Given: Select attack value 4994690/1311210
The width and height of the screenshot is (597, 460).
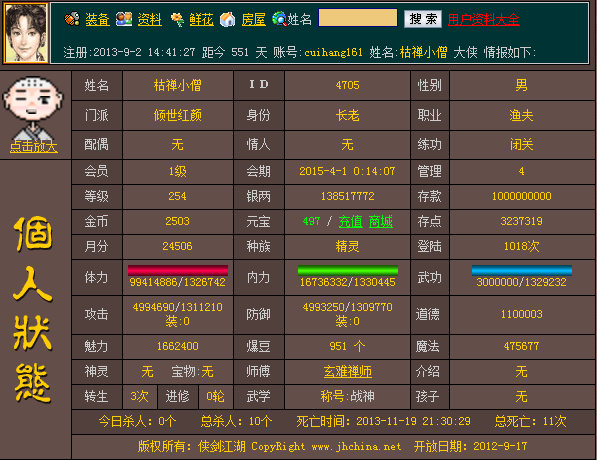Looking at the screenshot, I should point(178,307).
